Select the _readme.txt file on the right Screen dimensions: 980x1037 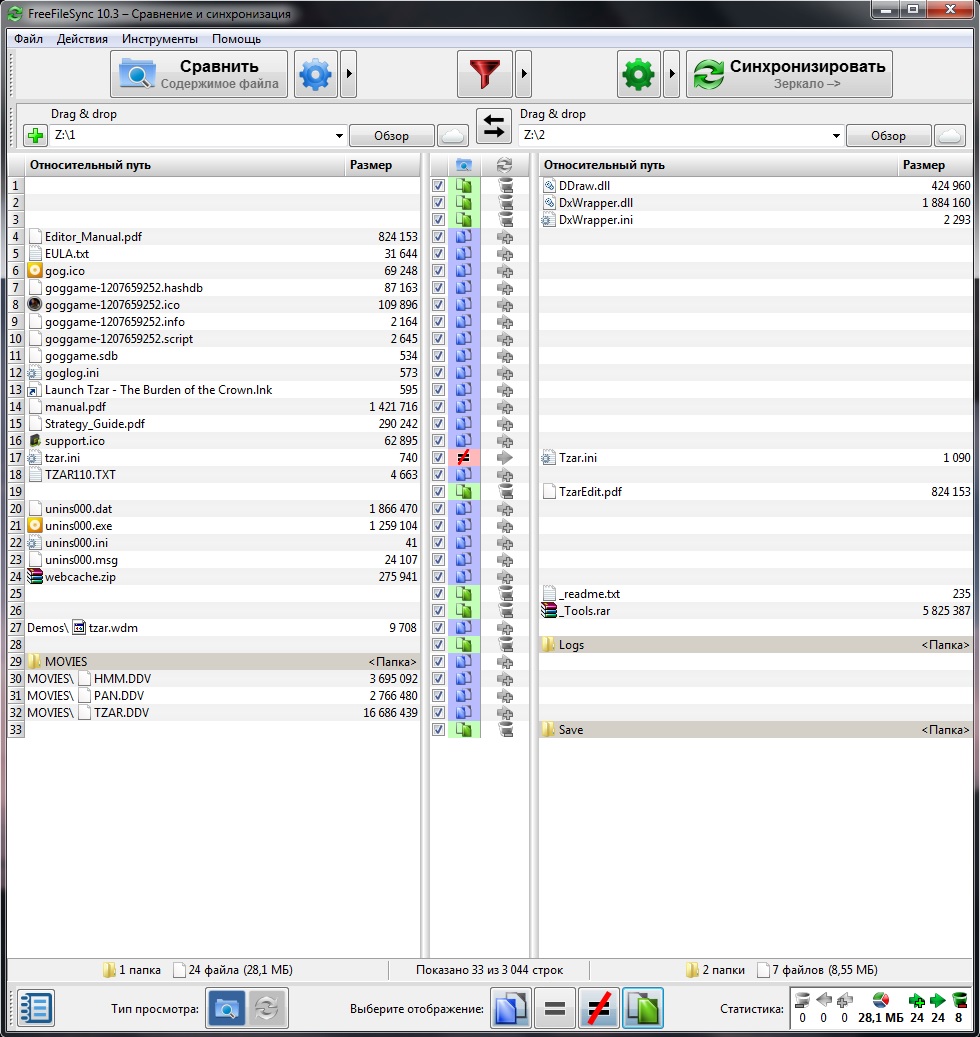tap(755, 594)
